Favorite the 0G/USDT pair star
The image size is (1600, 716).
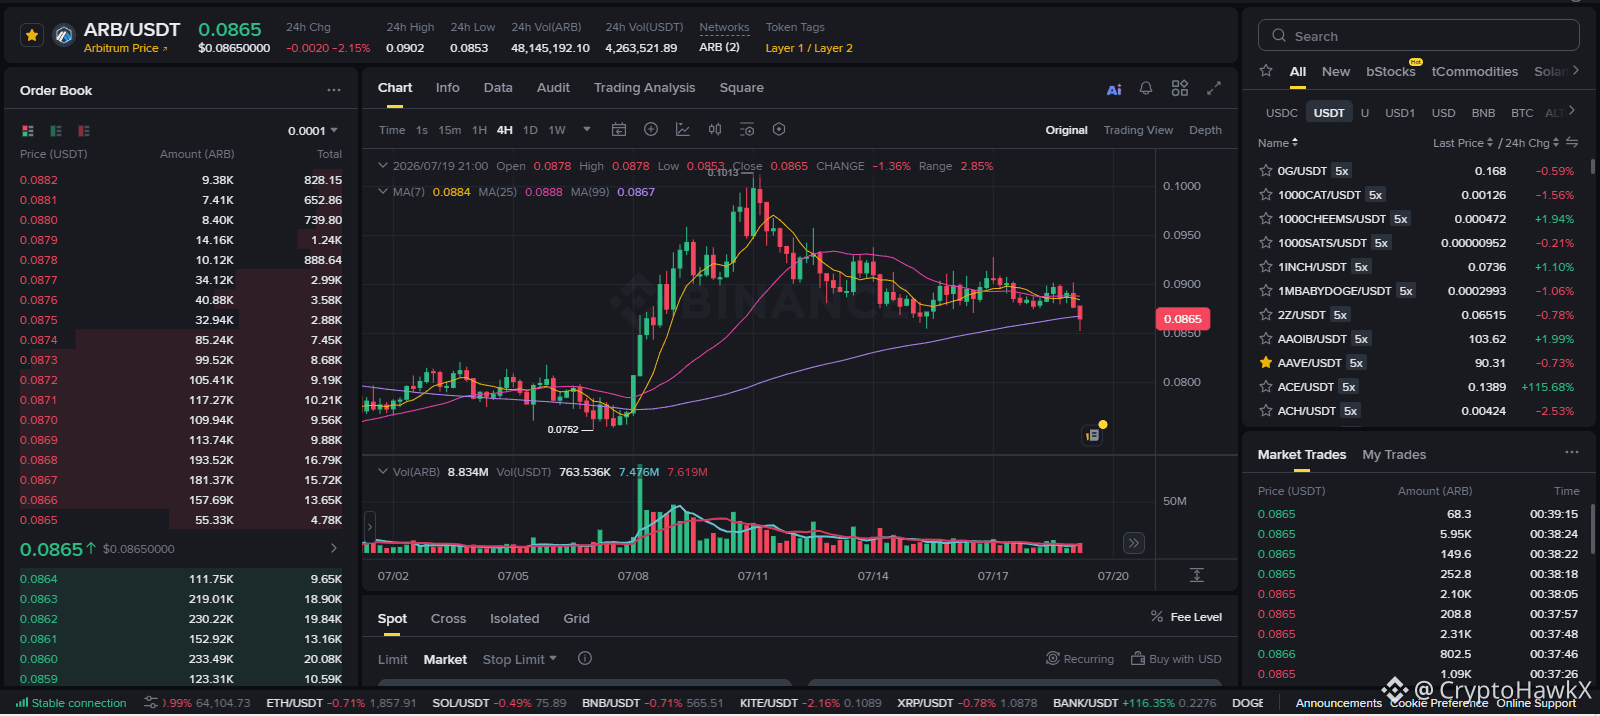pos(1266,171)
